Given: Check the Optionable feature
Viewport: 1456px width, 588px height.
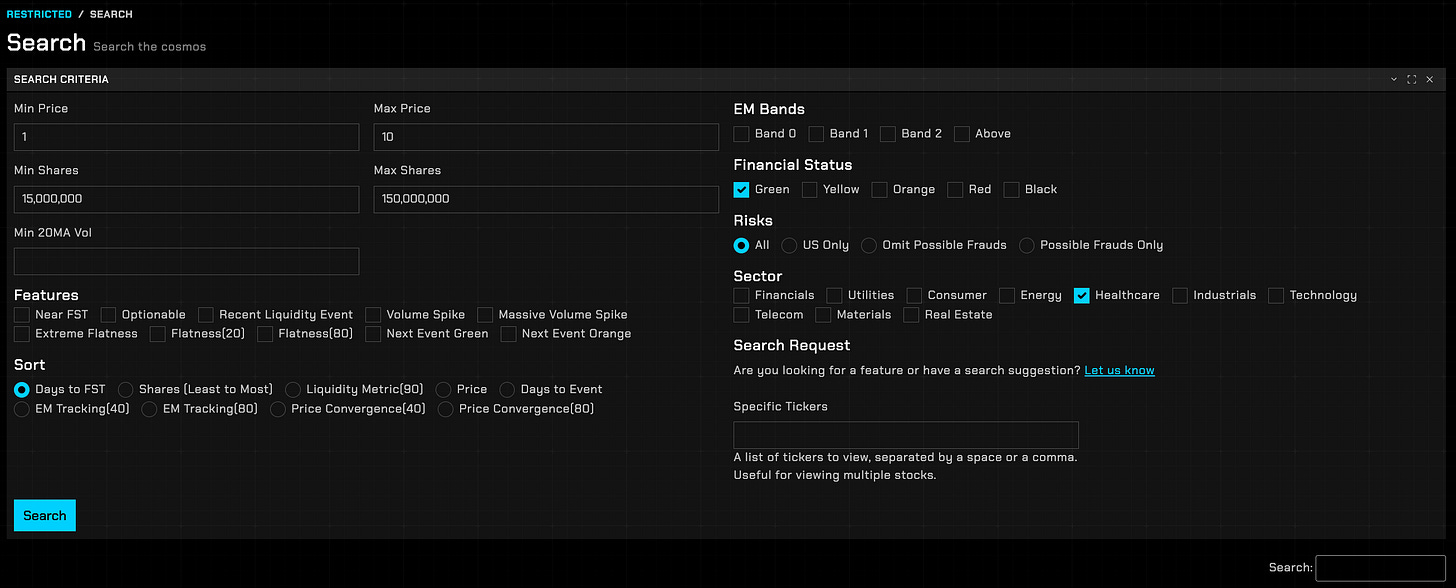Looking at the screenshot, I should pos(109,315).
